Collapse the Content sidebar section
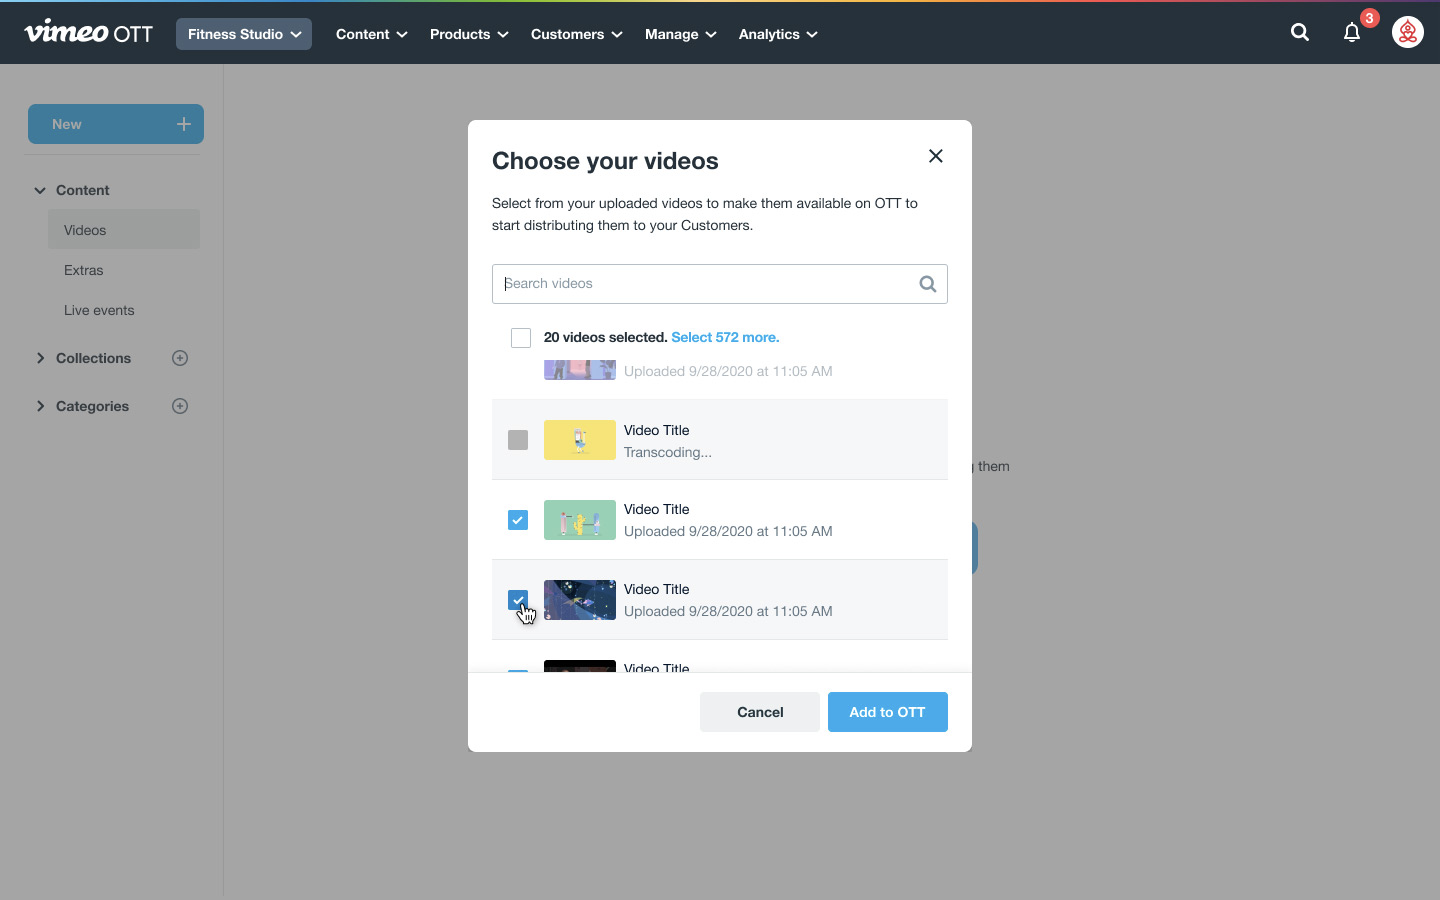The image size is (1440, 900). [41, 190]
